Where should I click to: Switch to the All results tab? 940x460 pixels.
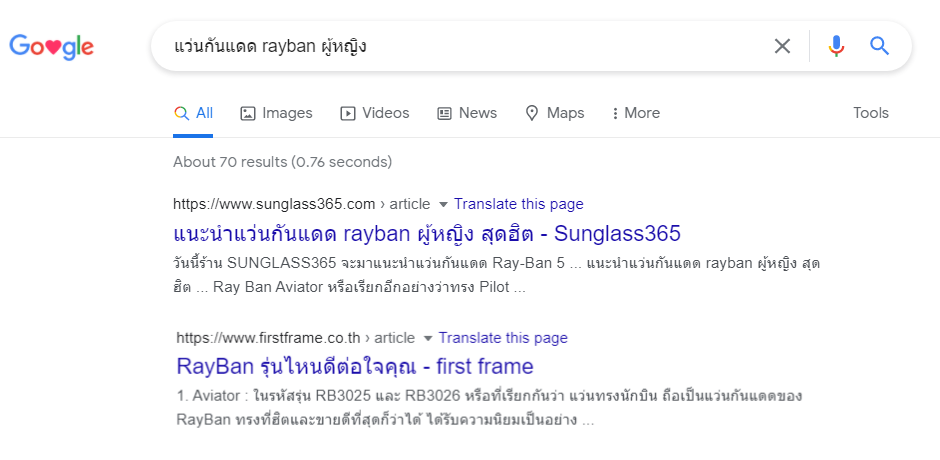194,114
